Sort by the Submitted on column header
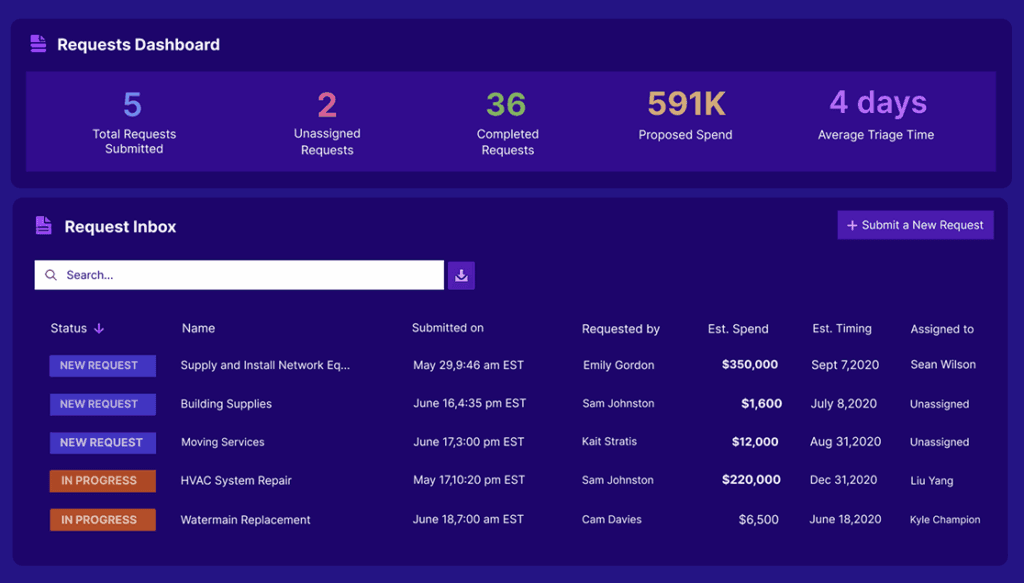 click(447, 328)
